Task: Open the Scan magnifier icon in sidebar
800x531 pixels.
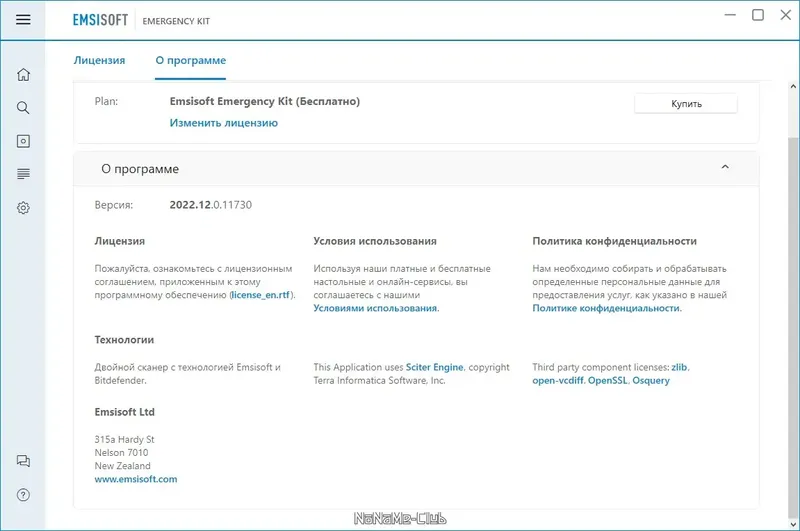Action: 23,108
